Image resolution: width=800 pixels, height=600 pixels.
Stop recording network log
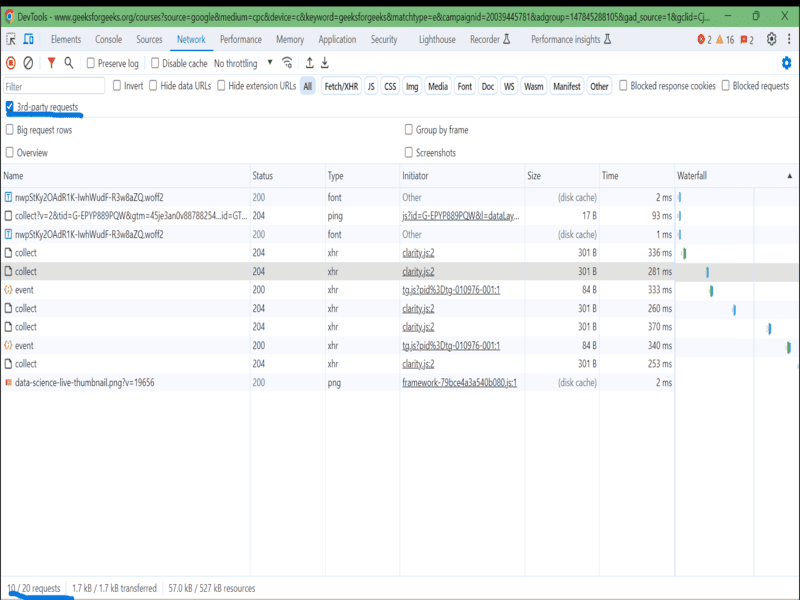click(11, 63)
